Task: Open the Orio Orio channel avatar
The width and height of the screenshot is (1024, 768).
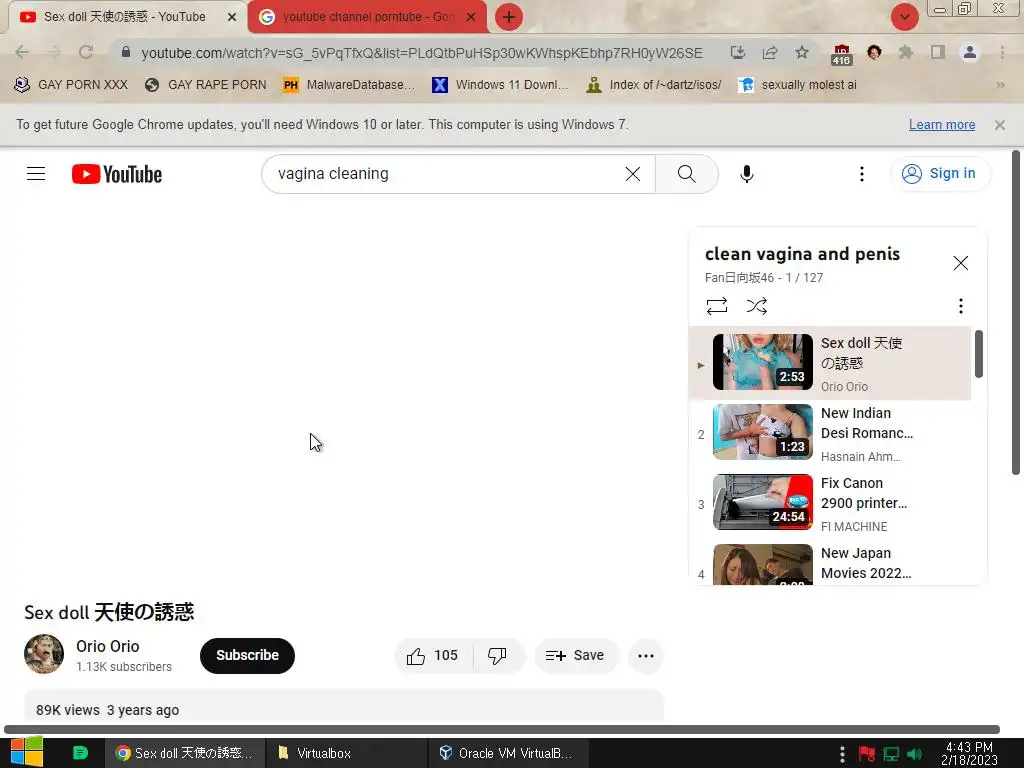Action: (x=44, y=654)
